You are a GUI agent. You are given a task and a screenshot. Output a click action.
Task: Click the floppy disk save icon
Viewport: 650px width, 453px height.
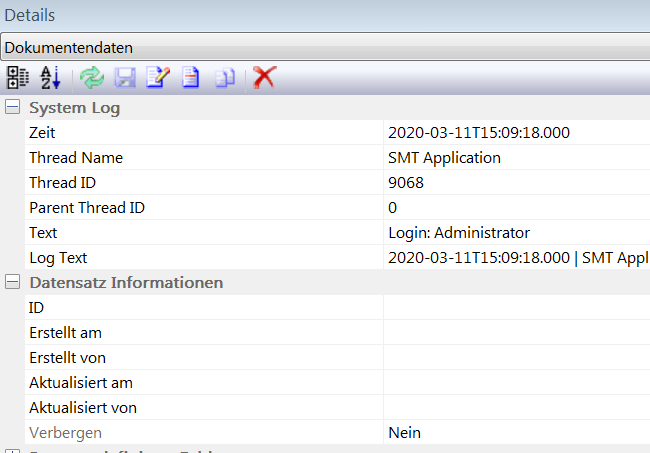coord(126,77)
